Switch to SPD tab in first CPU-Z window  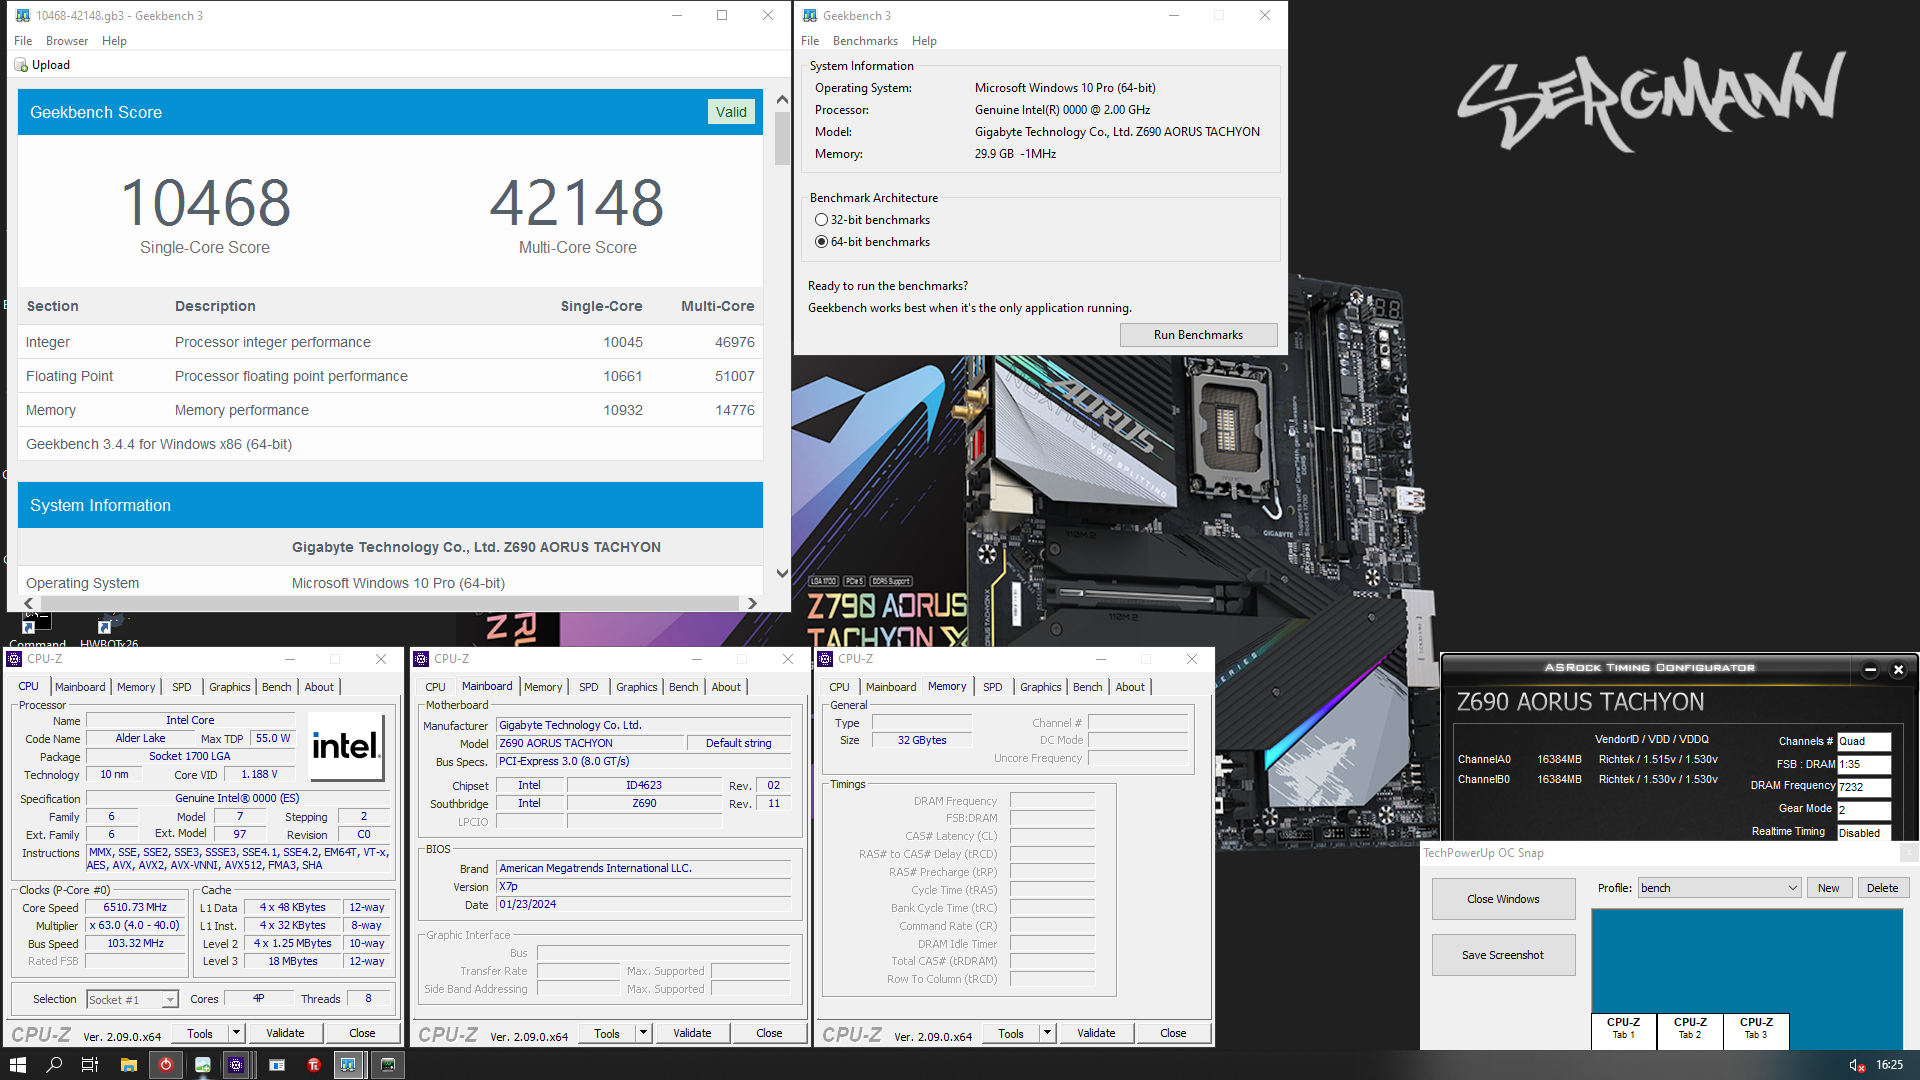(181, 687)
